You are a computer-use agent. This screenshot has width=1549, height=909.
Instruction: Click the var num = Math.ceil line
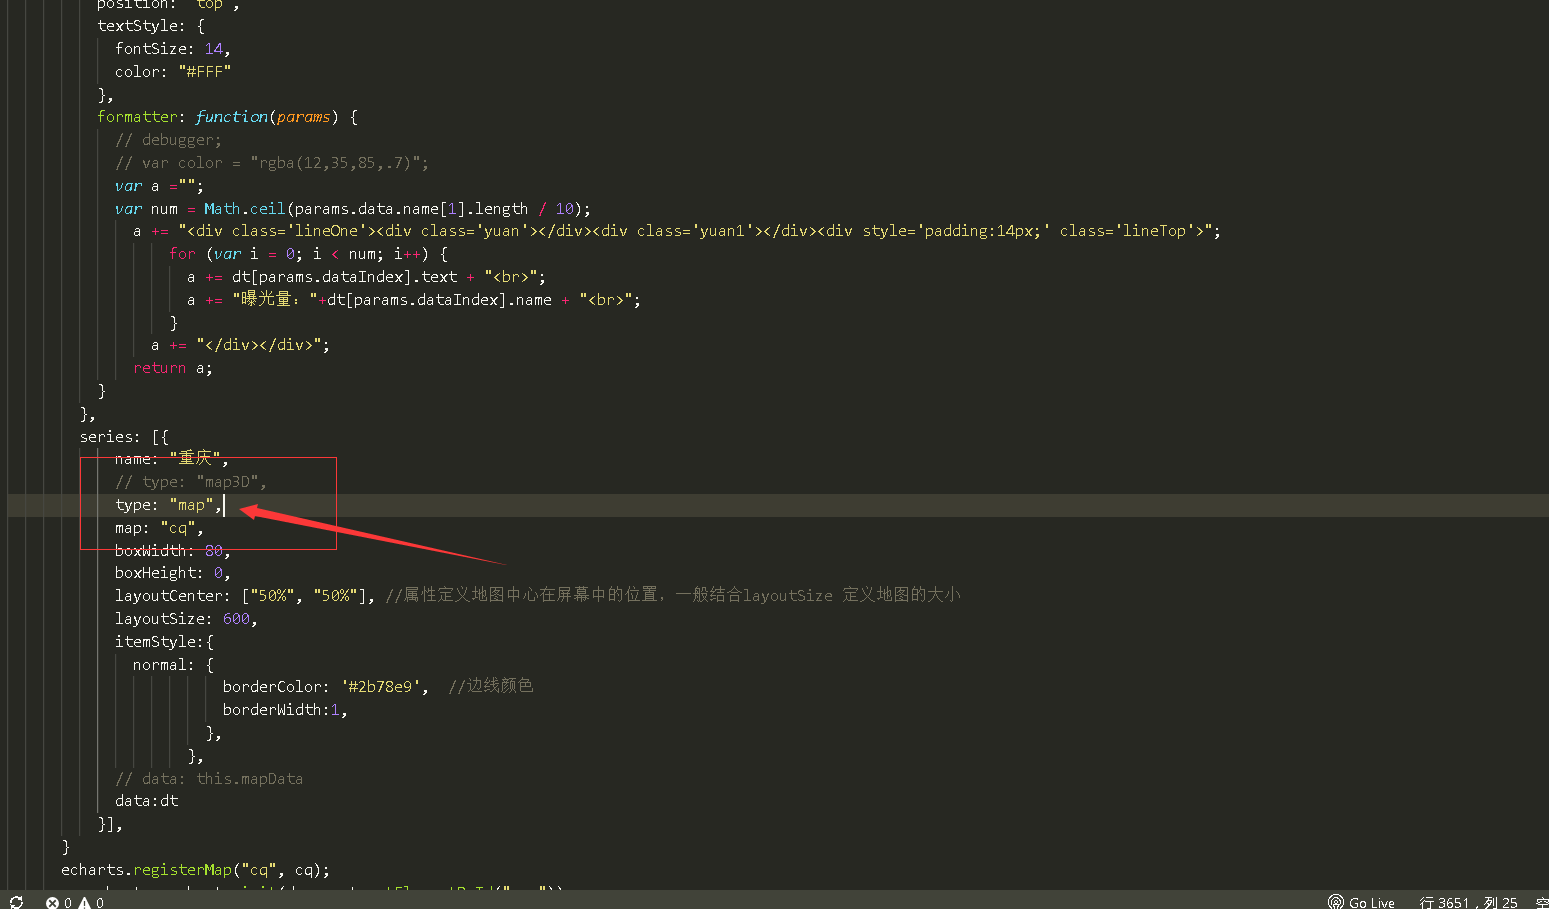(x=353, y=209)
